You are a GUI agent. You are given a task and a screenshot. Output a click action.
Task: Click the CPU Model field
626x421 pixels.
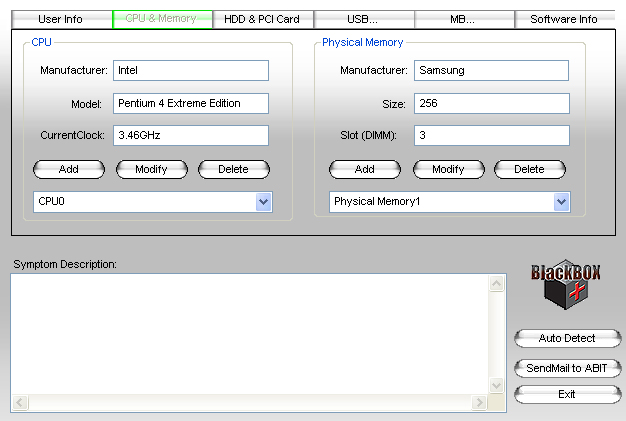(x=191, y=103)
